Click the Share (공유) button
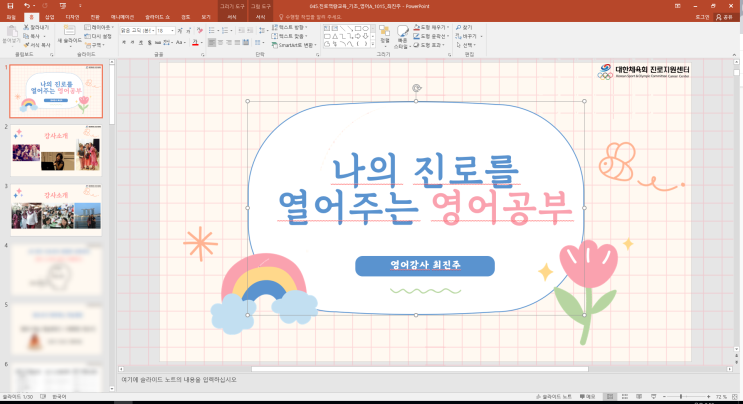The width and height of the screenshot is (743, 404). coord(725,17)
